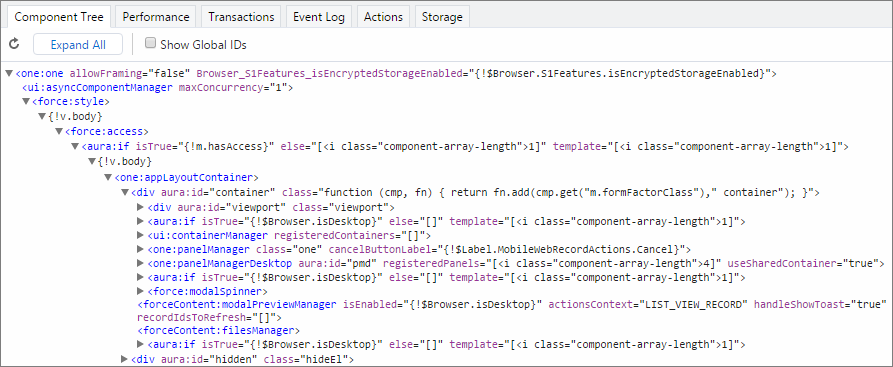Click the actionsContext LIST_VIEW_RECORD text
Image resolution: width=893 pixels, height=367 pixels.
click(648, 305)
